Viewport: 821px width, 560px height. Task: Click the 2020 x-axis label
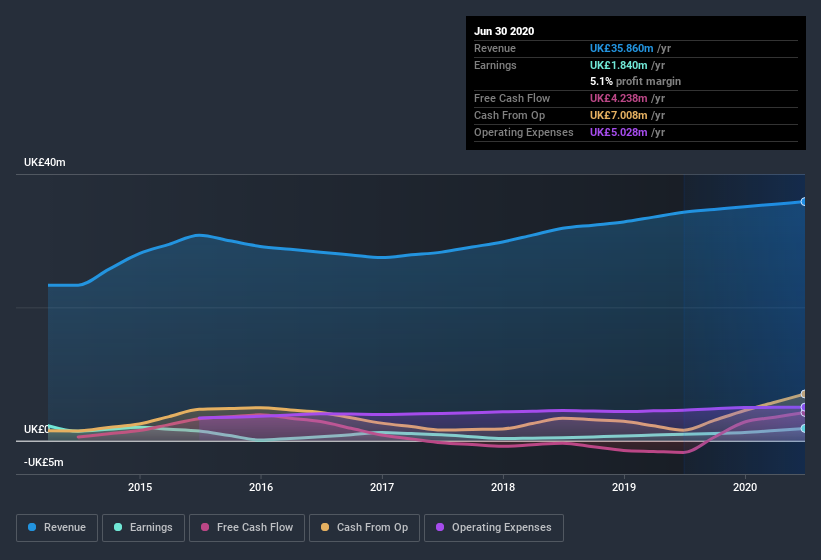(x=745, y=487)
